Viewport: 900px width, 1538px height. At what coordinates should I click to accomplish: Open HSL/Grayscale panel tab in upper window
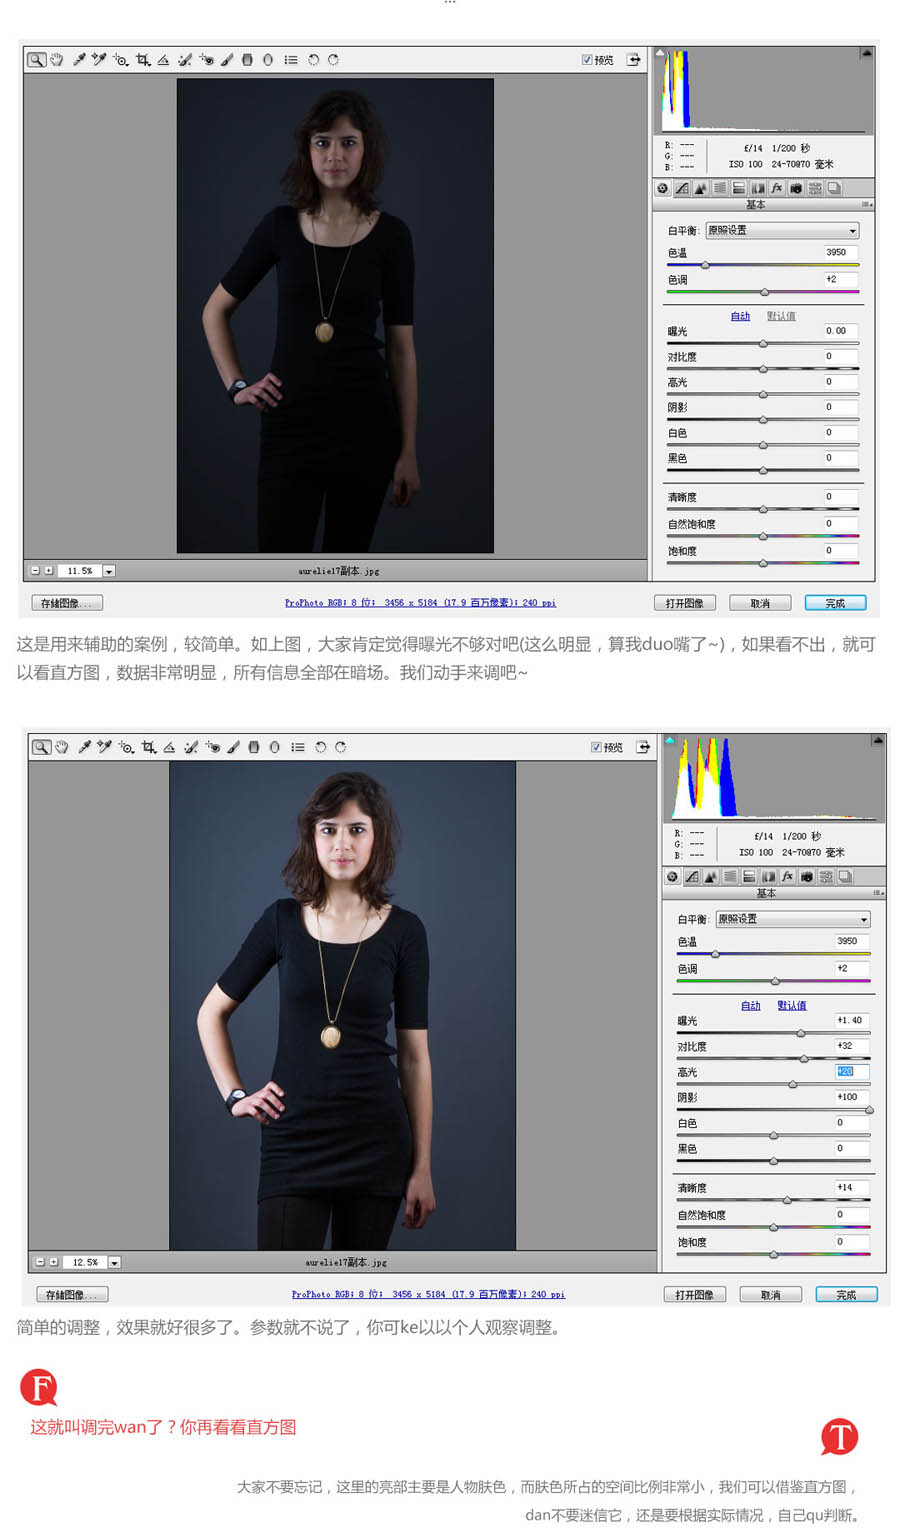point(720,188)
